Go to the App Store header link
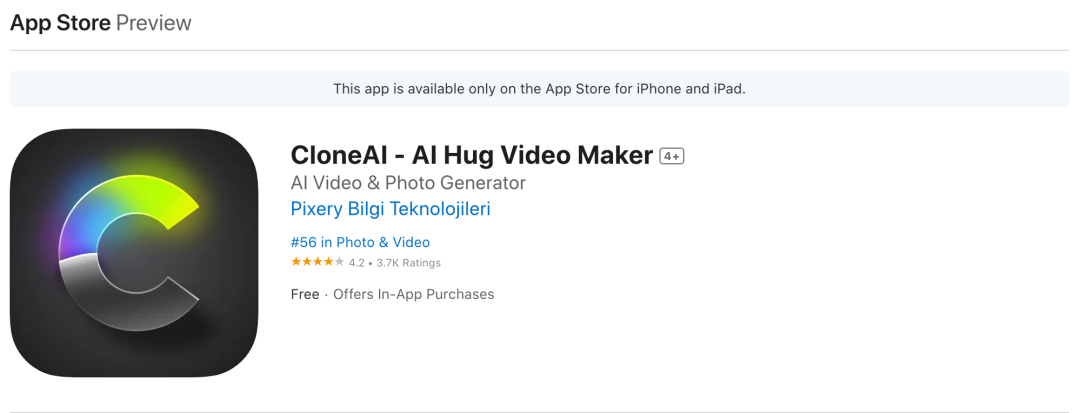 [60, 23]
